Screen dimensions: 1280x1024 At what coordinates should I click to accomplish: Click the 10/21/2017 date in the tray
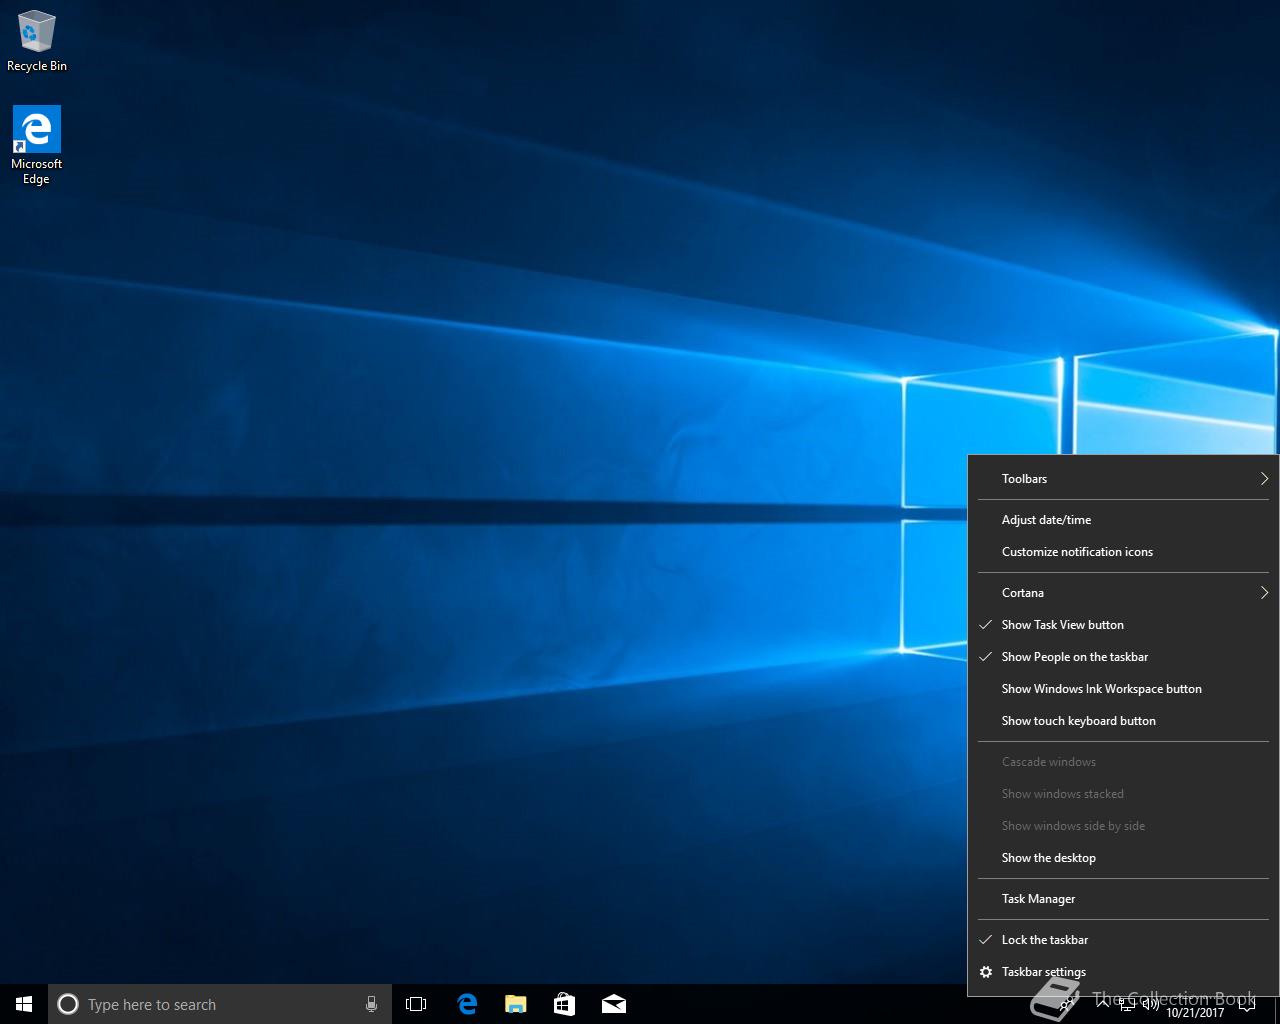point(1195,1013)
